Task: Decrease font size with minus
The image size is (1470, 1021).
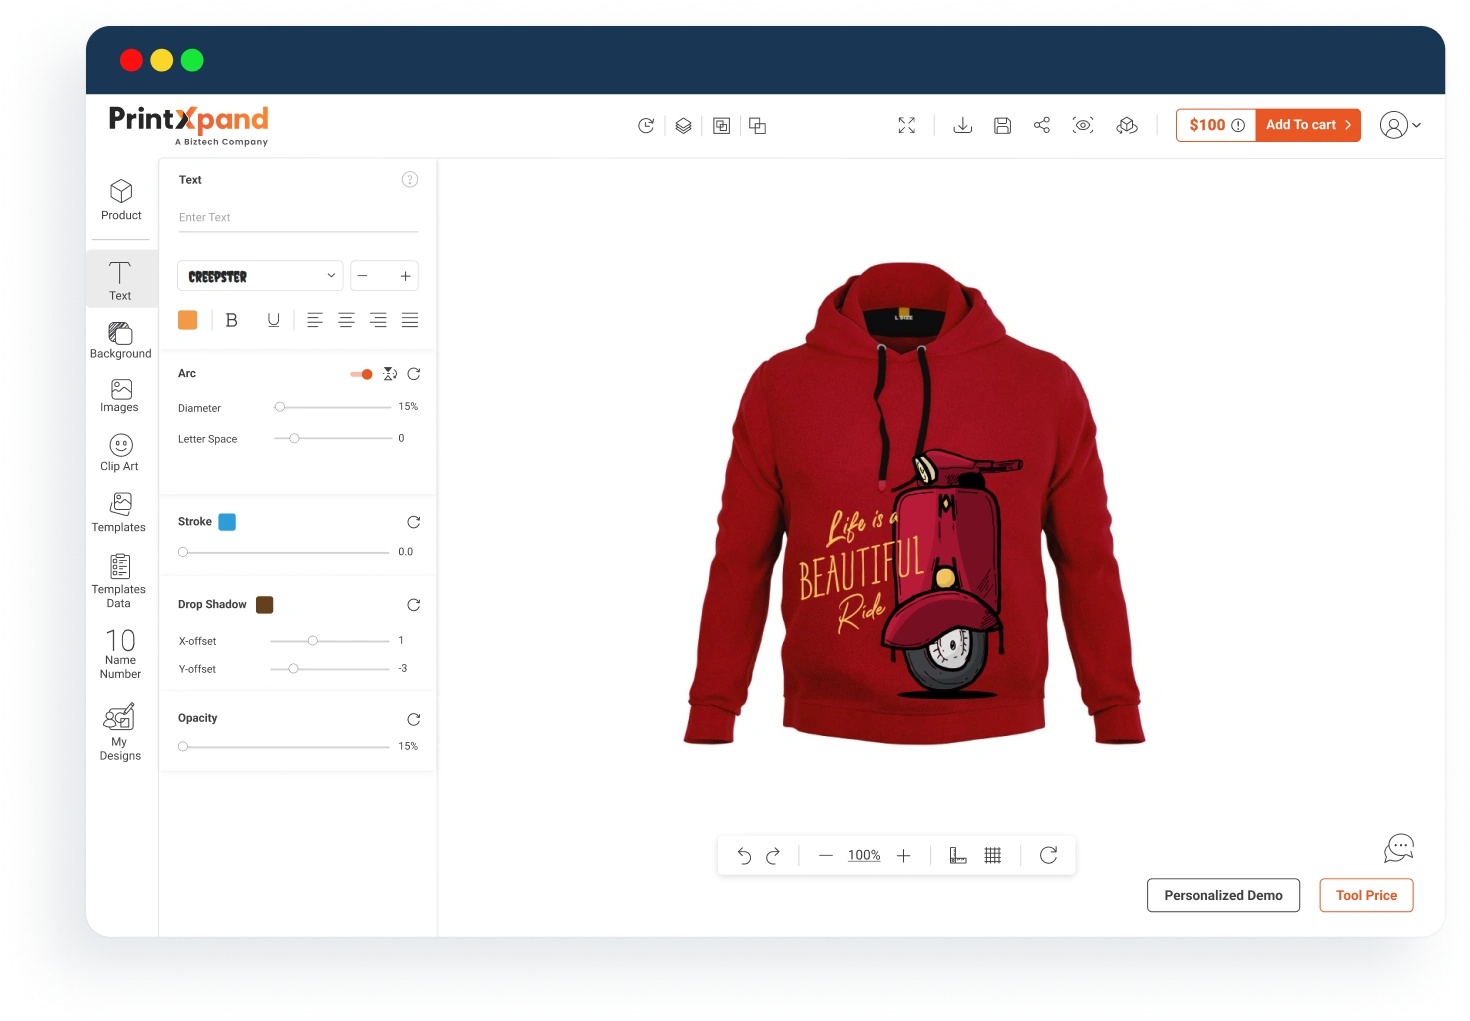Action: click(x=363, y=276)
